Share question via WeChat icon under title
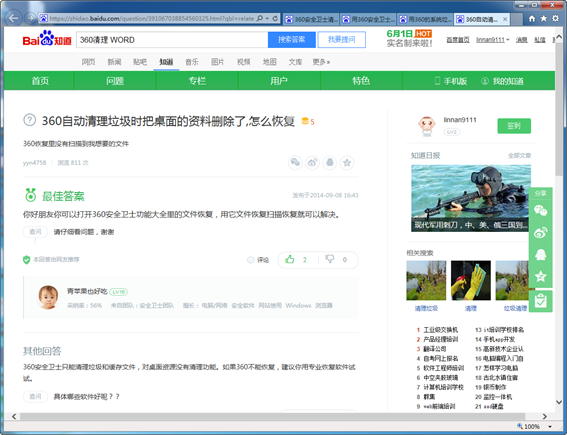The height and width of the screenshot is (435, 567). tap(295, 163)
